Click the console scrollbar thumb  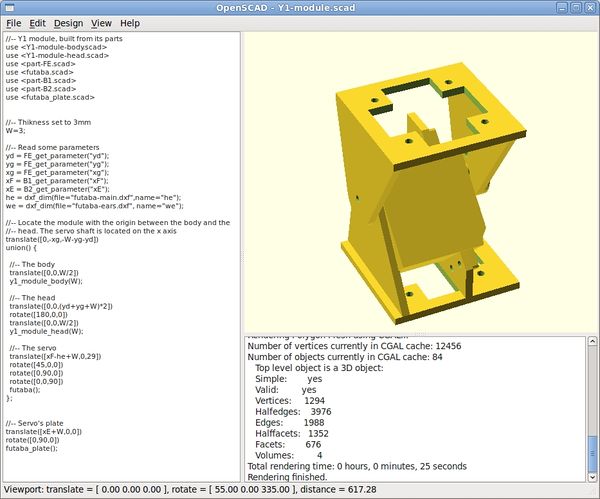tap(593, 452)
